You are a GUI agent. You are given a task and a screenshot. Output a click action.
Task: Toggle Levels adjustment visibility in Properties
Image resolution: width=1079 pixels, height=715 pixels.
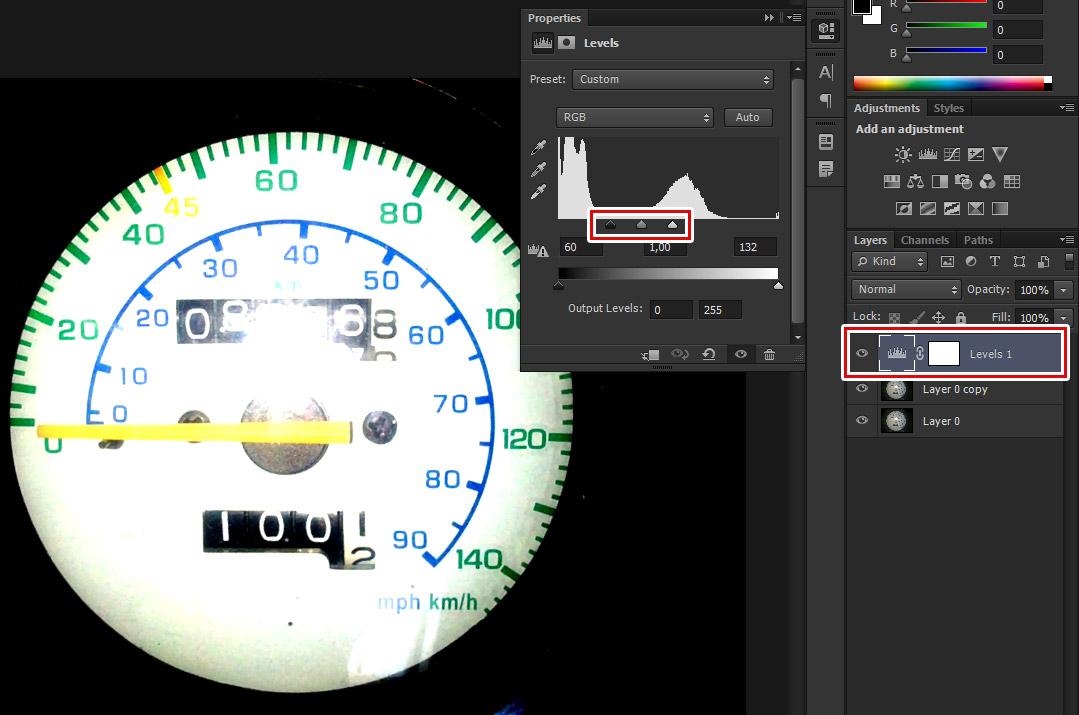click(x=740, y=354)
